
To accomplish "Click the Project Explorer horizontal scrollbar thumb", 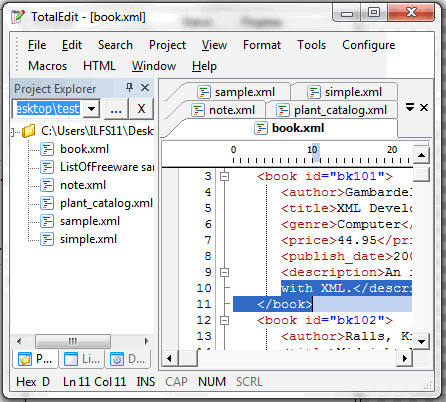I will click(73, 341).
